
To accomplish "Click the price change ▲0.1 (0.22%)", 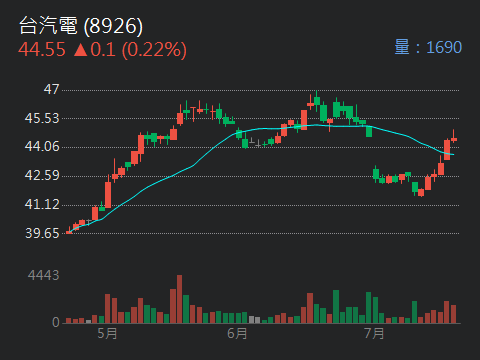I will [130, 50].
